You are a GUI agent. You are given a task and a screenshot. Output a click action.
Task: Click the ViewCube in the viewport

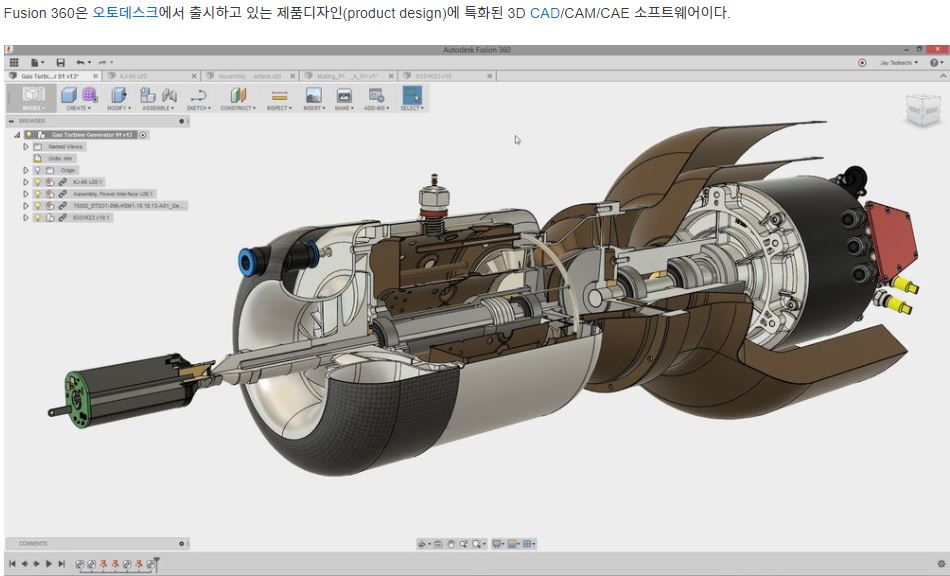click(923, 110)
